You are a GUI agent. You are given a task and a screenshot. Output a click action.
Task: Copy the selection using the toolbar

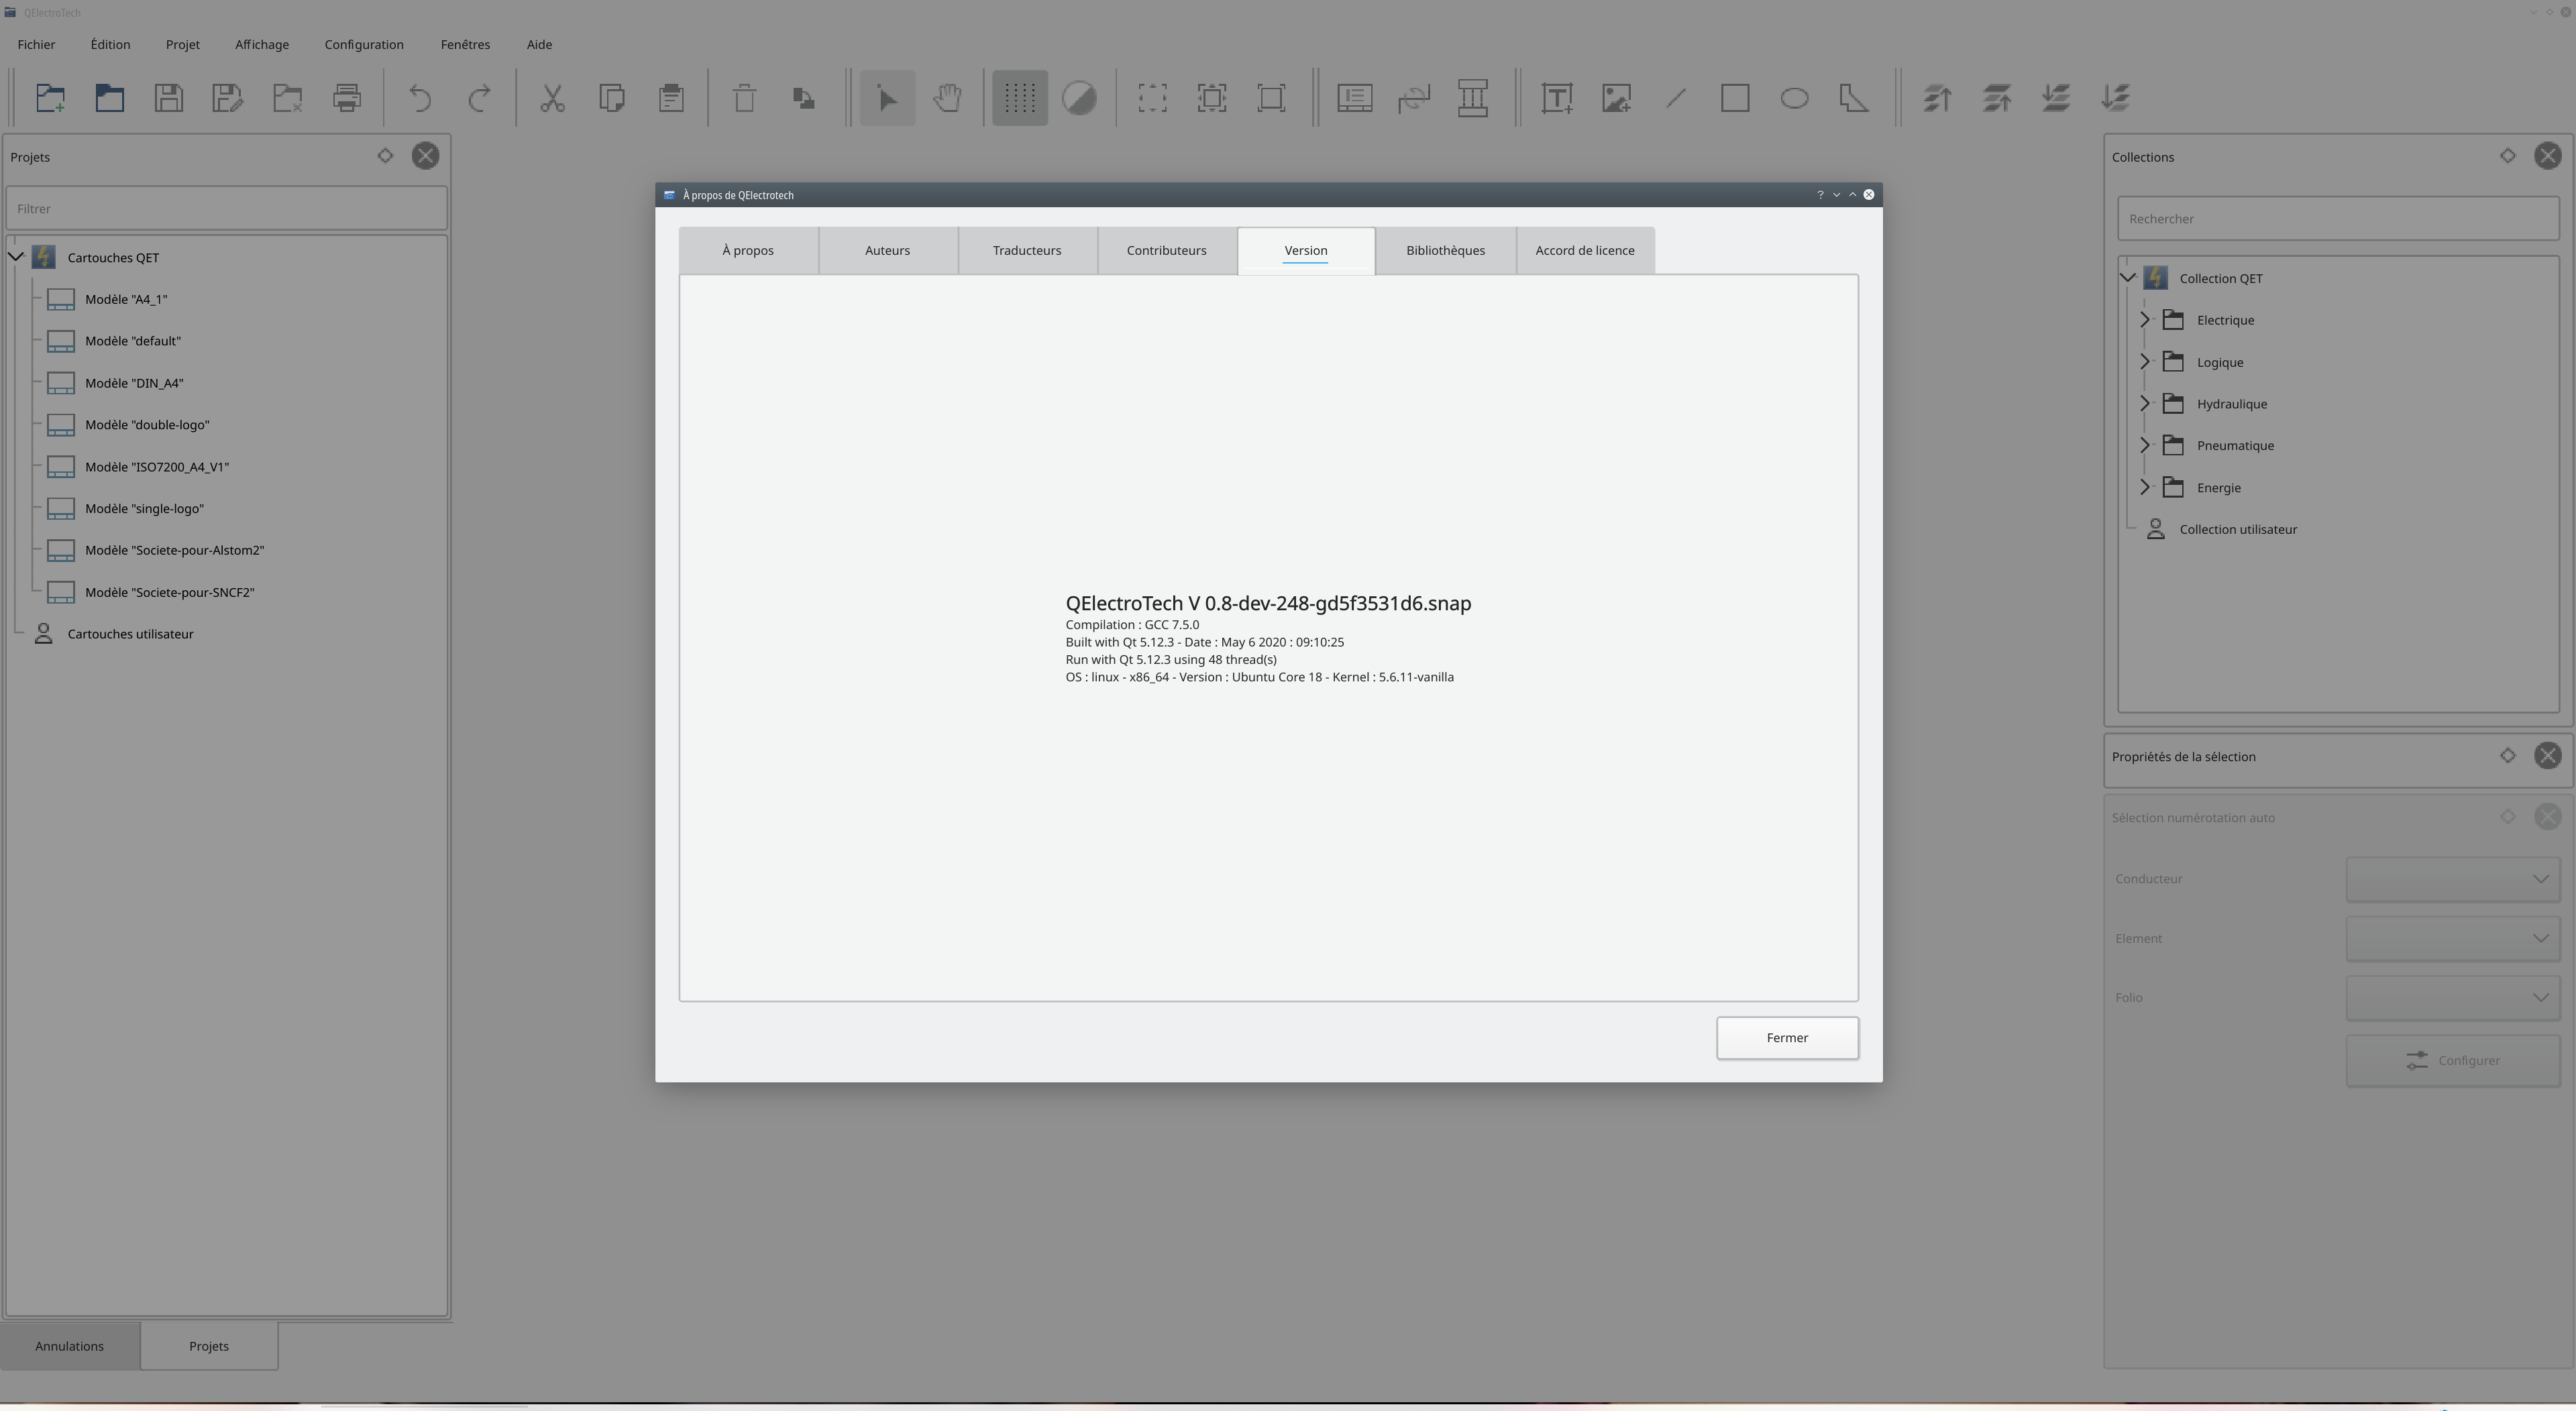point(612,98)
